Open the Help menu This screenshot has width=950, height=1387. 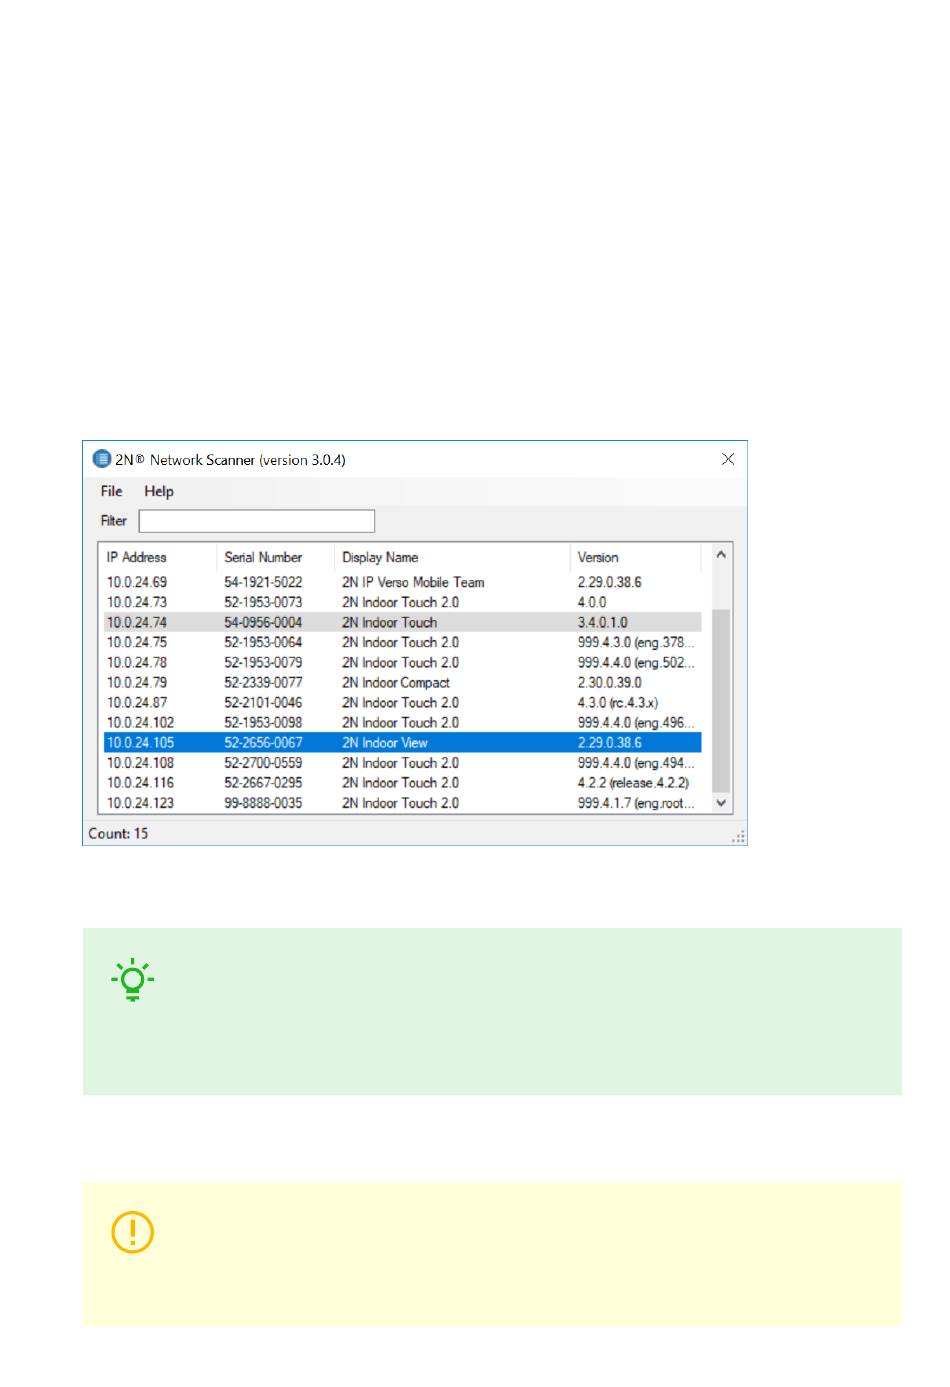coord(159,491)
